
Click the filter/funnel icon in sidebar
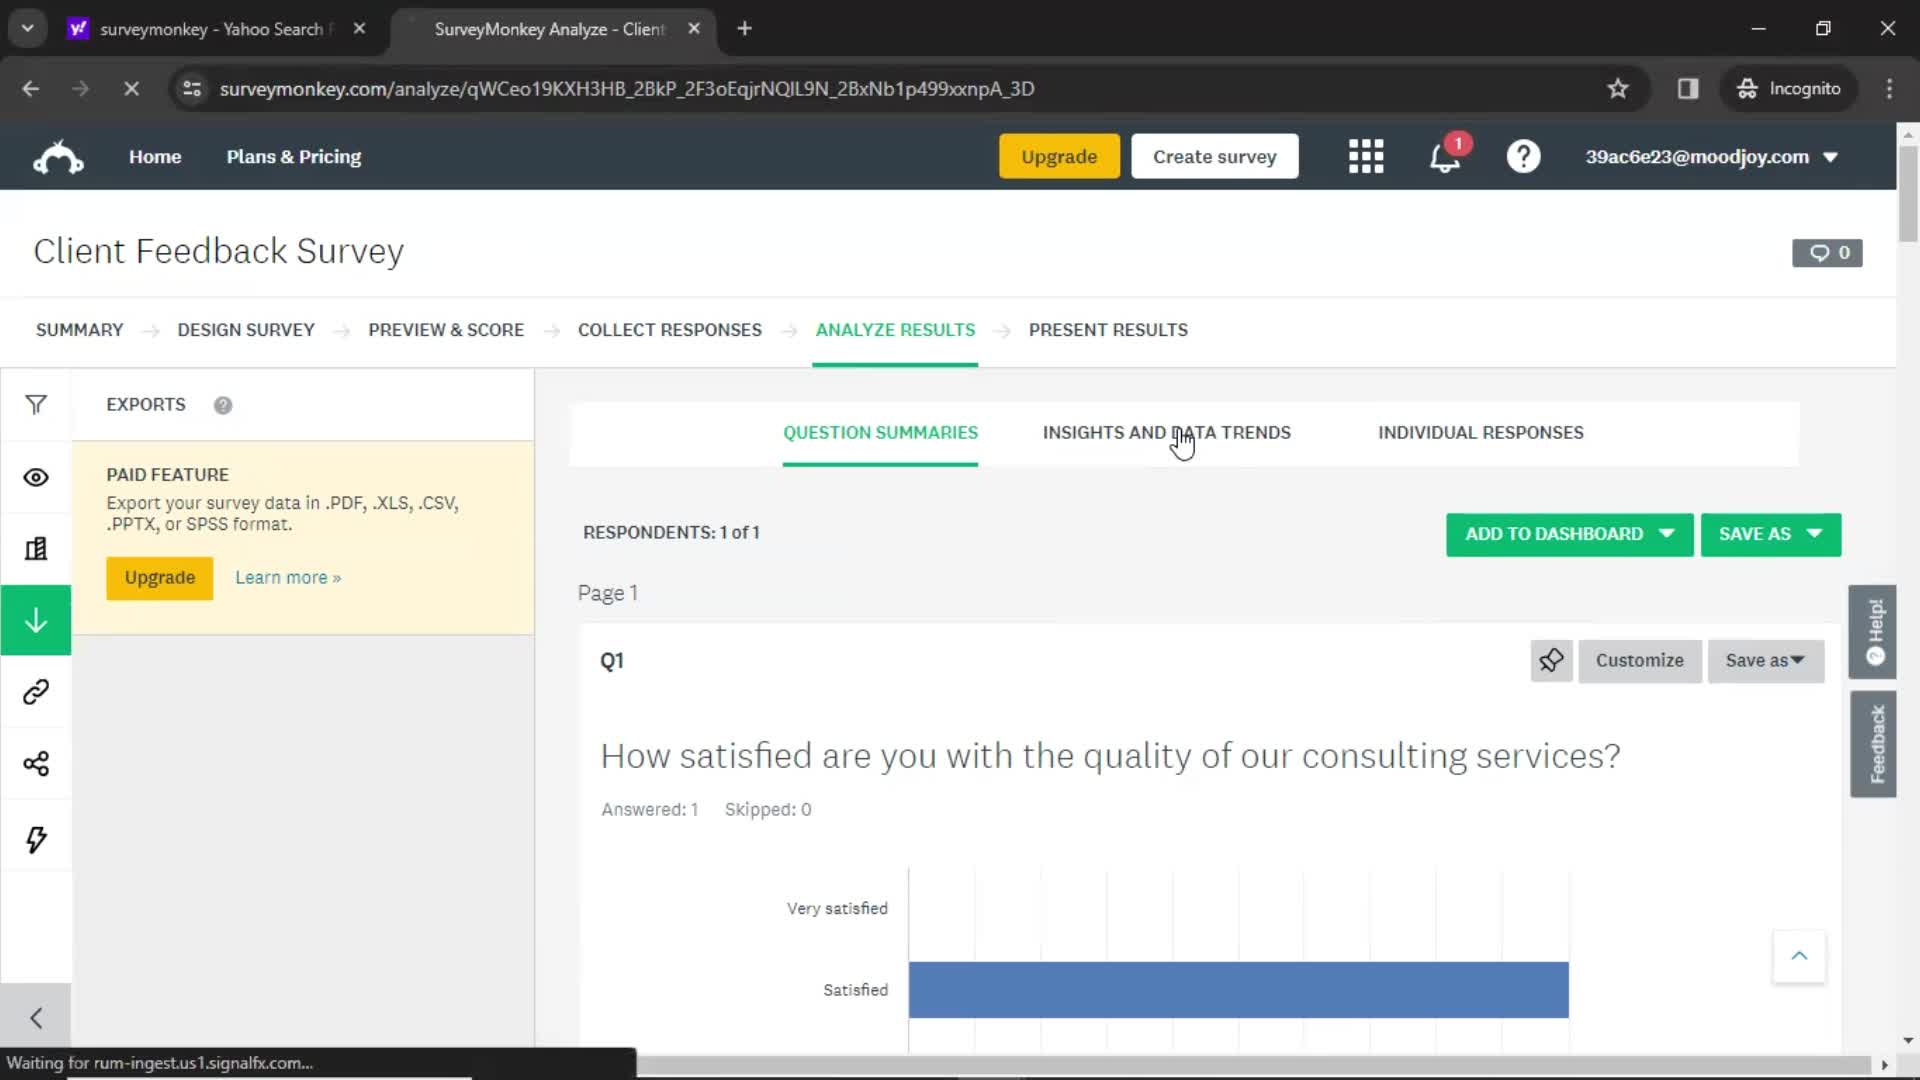click(37, 405)
